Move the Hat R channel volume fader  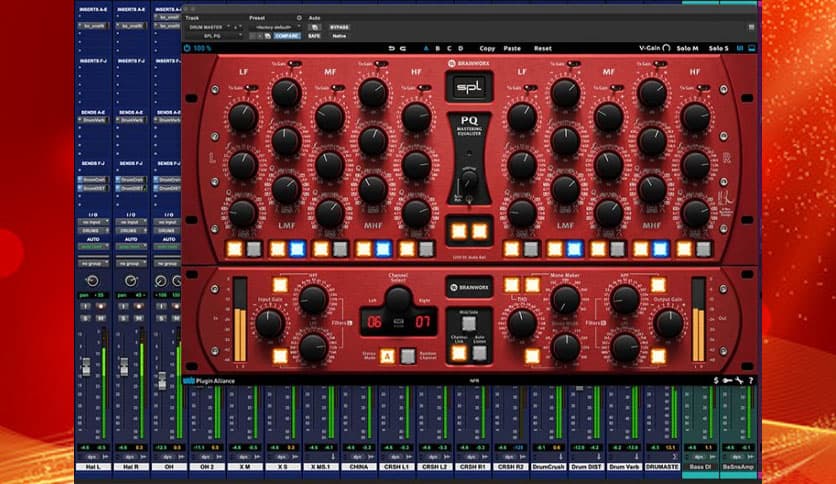click(x=124, y=366)
